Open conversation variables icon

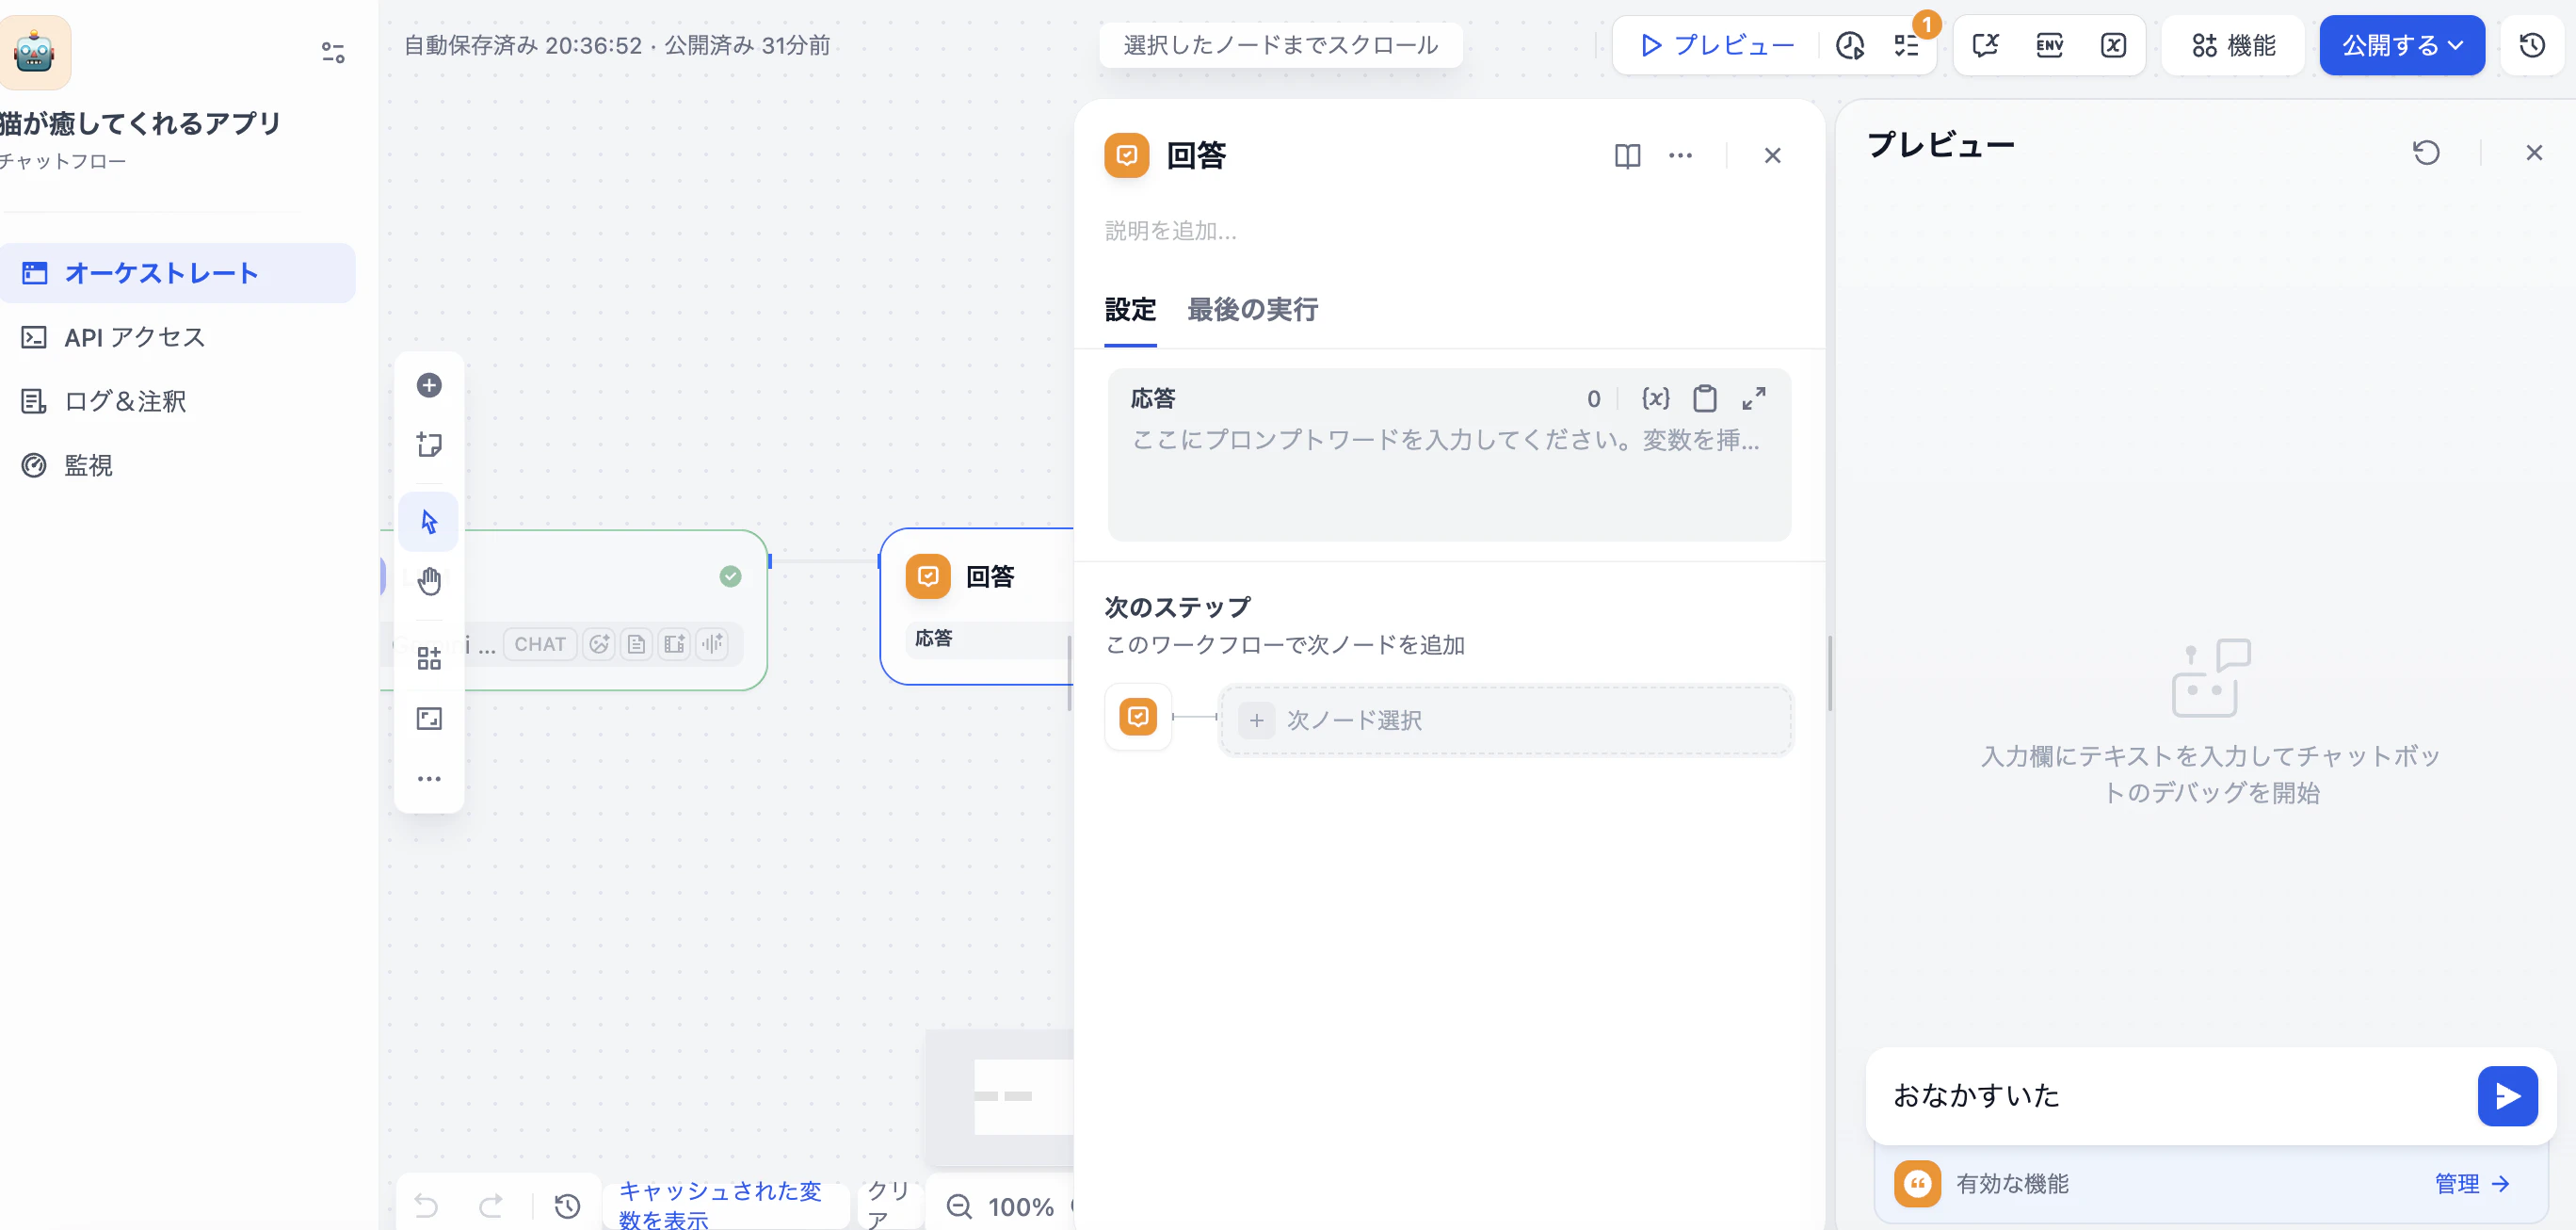[x=1986, y=45]
